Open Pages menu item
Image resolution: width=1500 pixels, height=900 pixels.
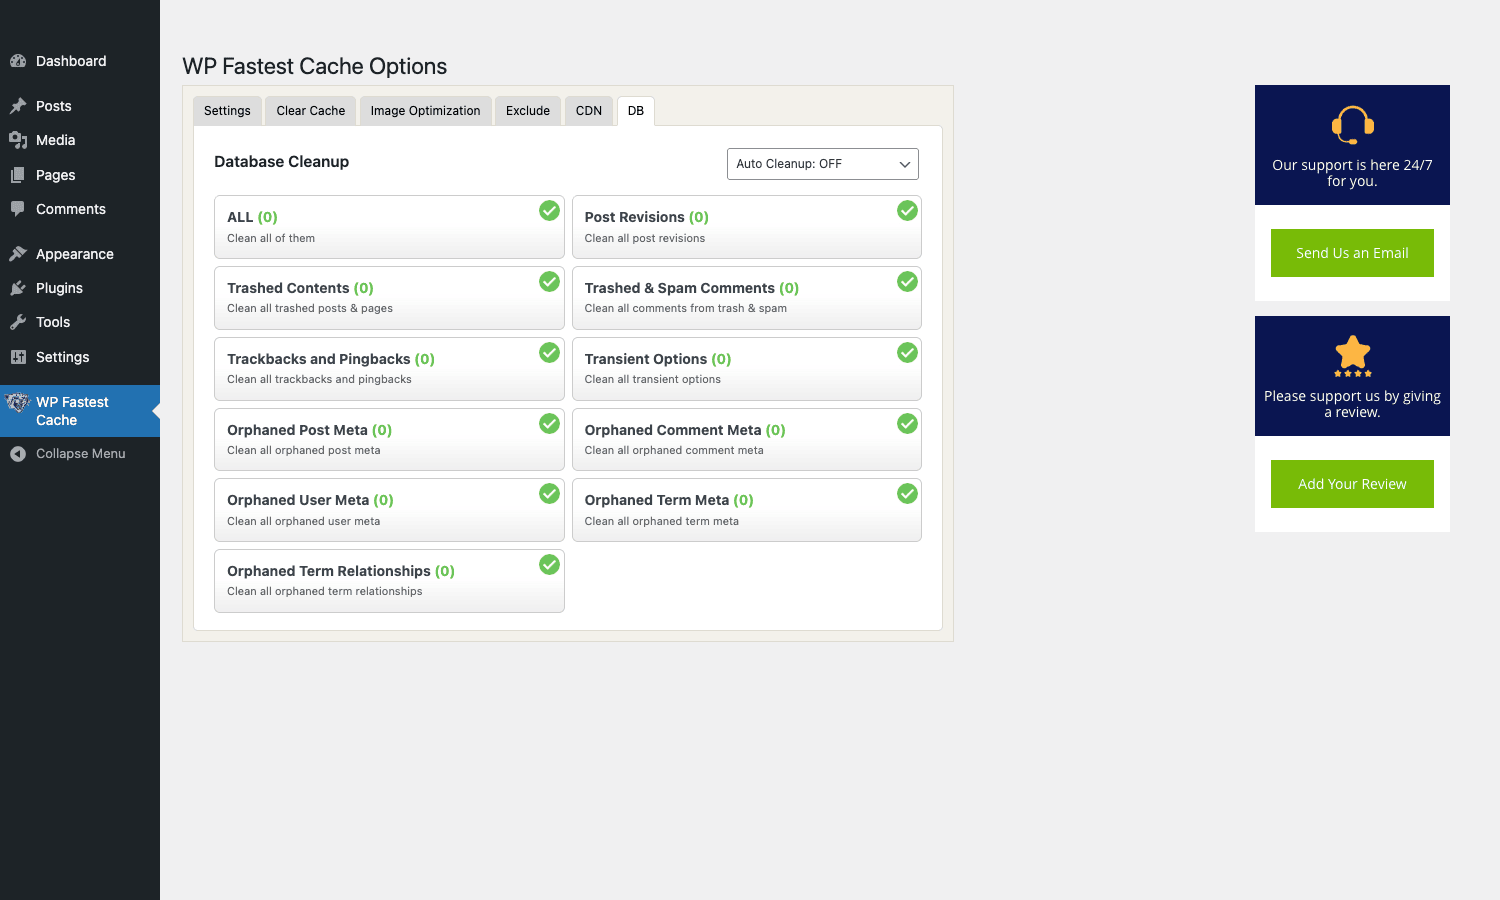tap(80, 175)
